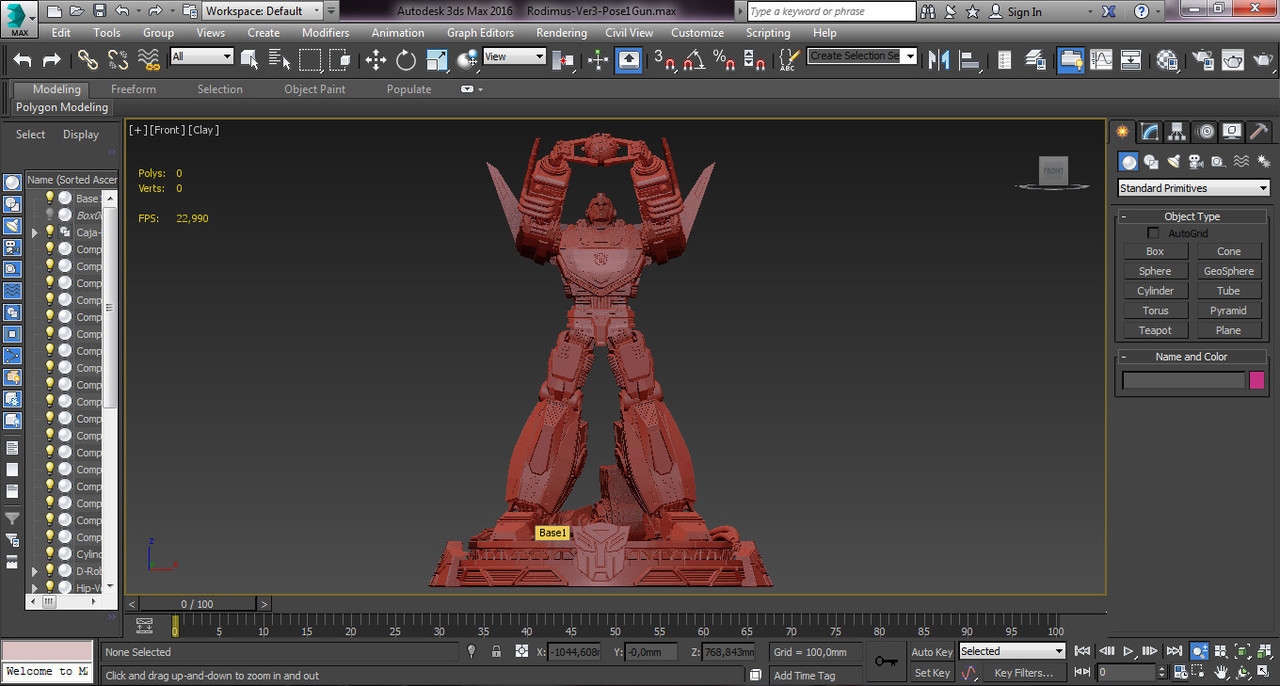Click the magenta object color swatch

(1257, 380)
